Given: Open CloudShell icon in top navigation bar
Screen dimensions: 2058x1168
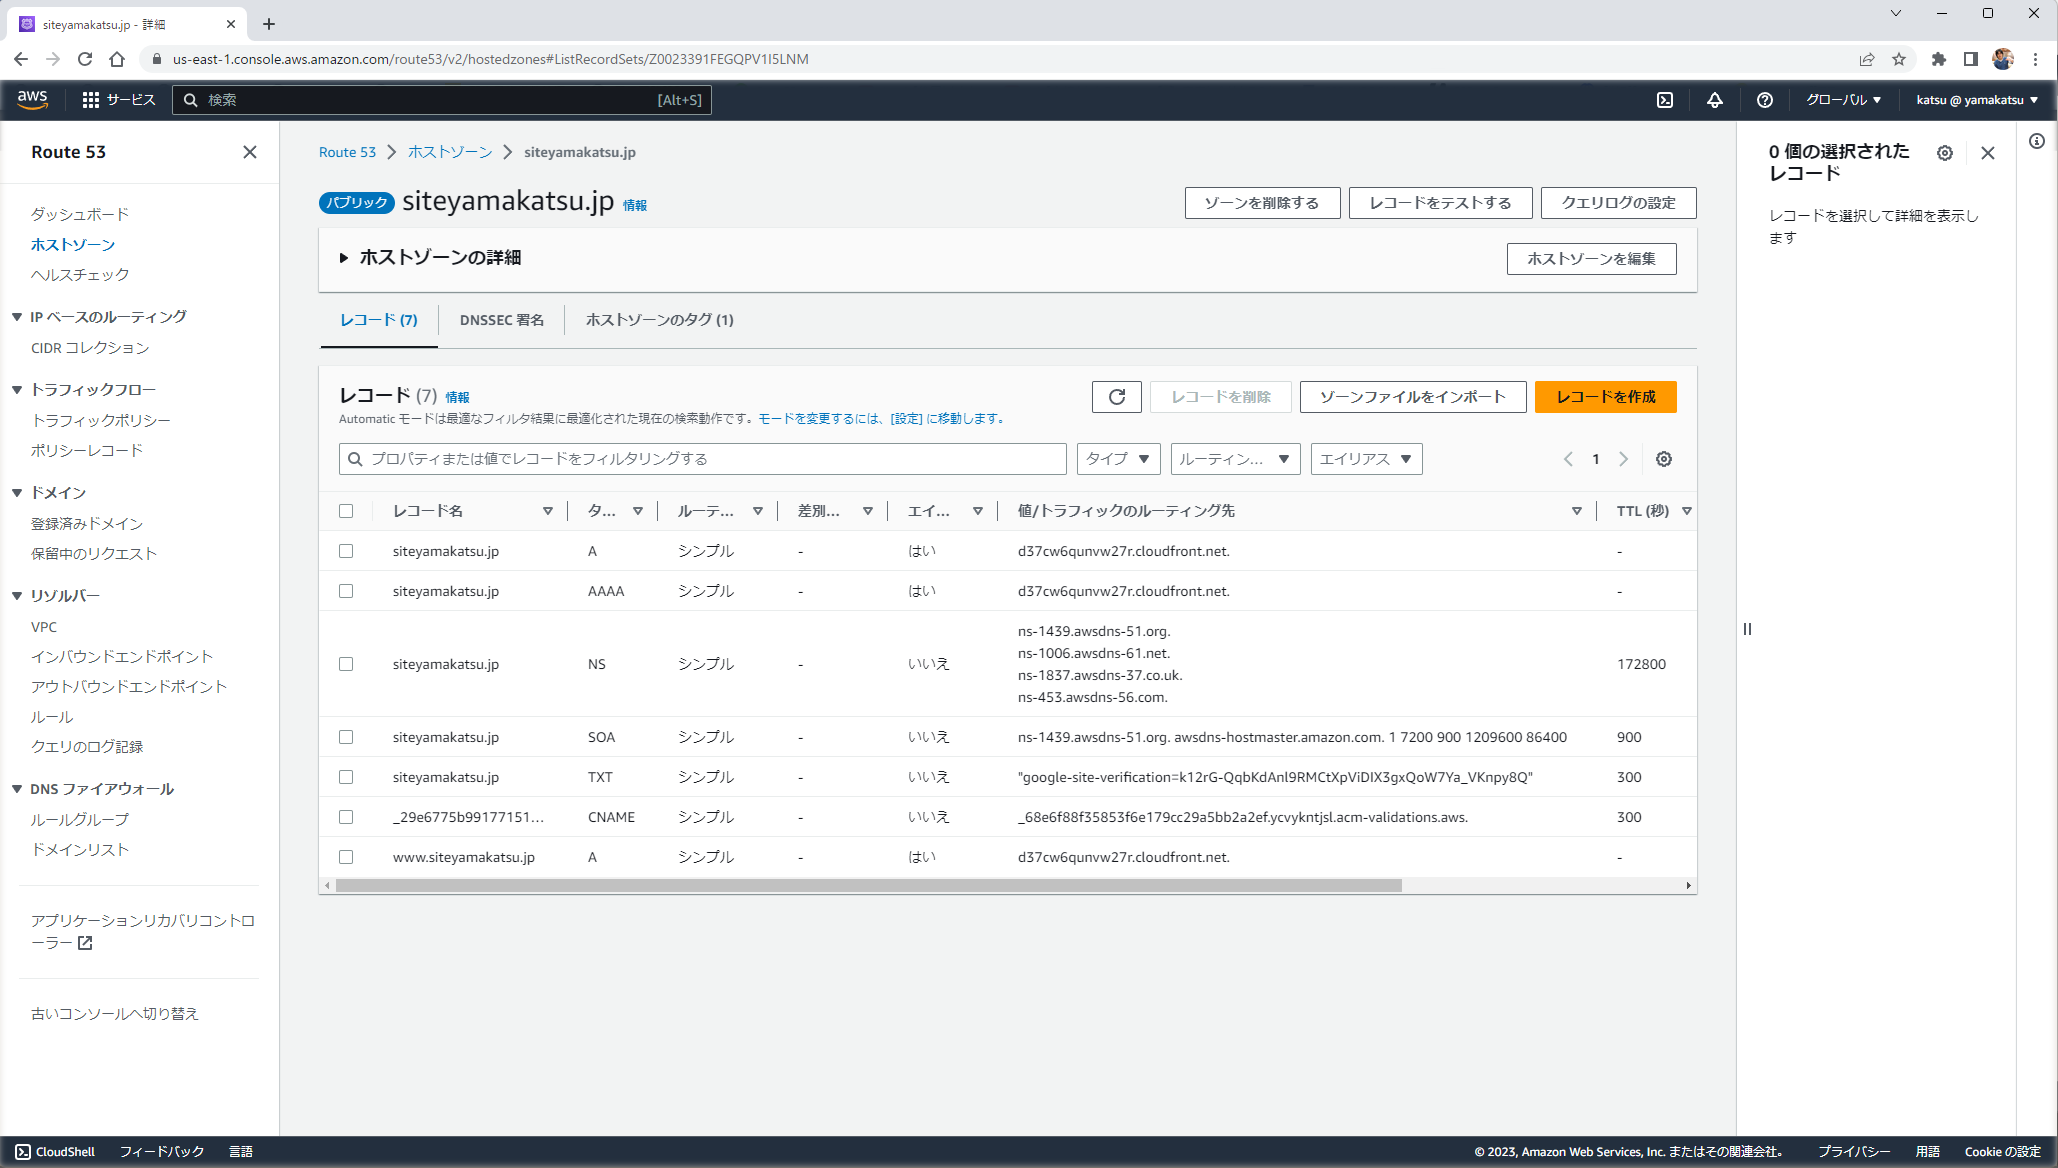Looking at the screenshot, I should point(1665,100).
